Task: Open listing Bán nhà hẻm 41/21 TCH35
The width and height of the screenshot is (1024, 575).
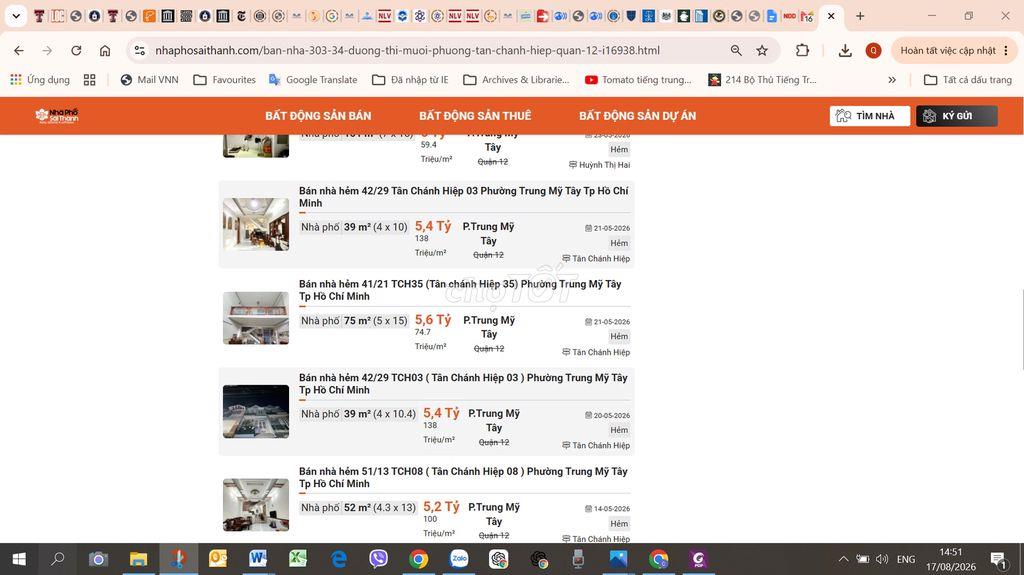Action: [460, 290]
